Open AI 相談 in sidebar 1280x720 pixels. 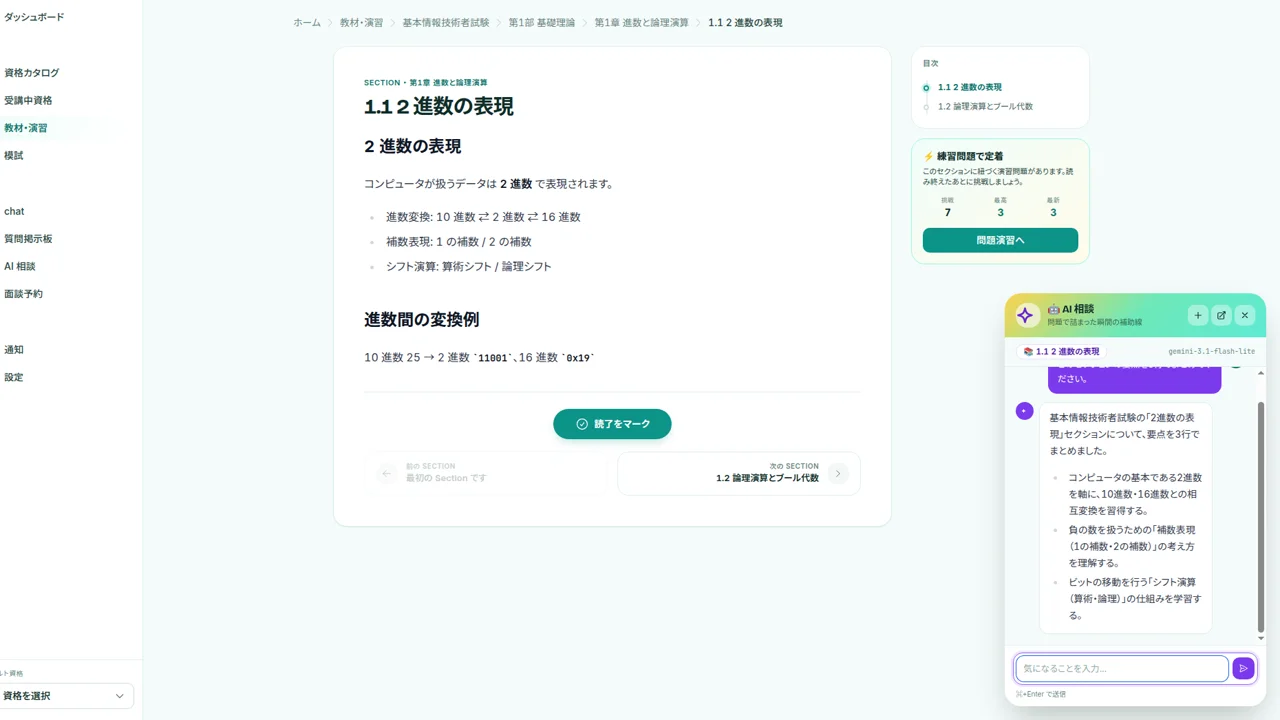[19, 266]
